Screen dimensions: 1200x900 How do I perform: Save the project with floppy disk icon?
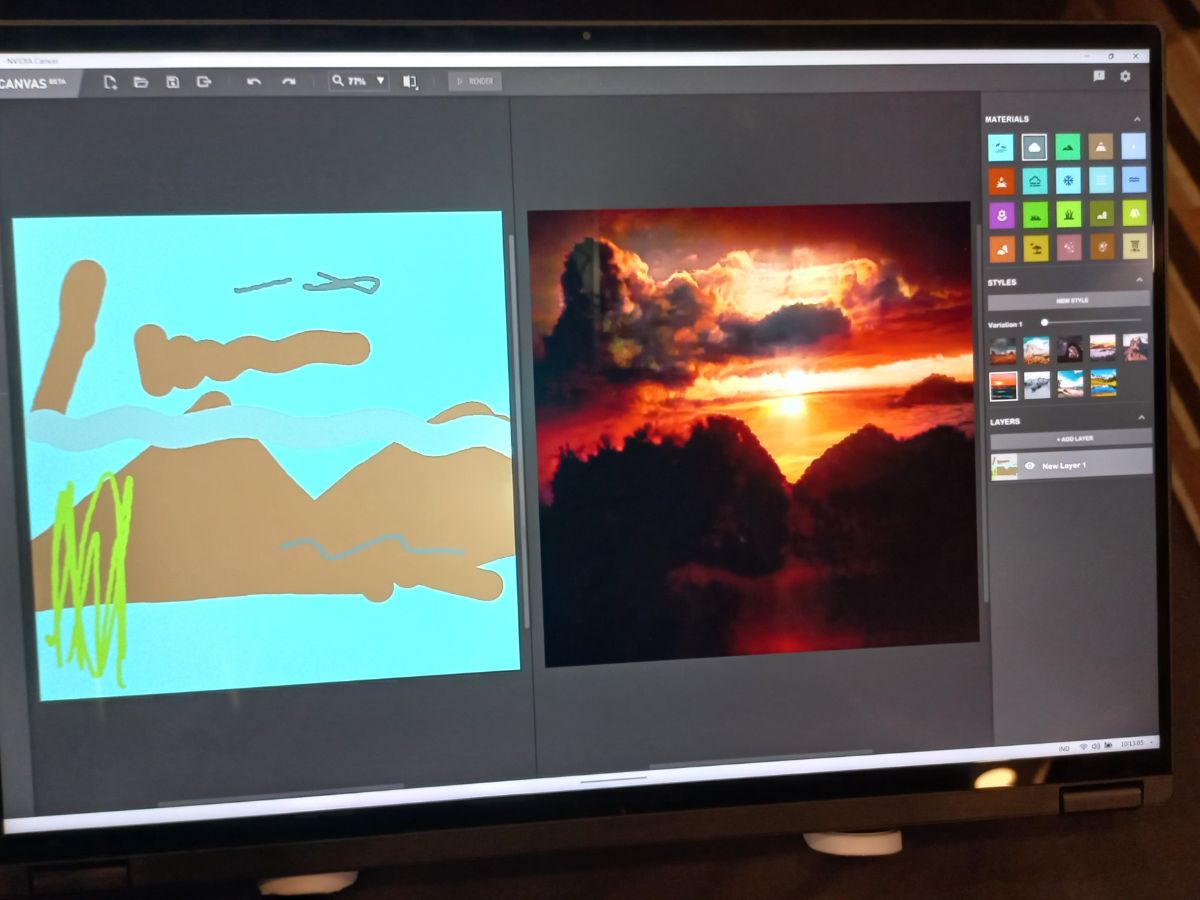point(172,82)
